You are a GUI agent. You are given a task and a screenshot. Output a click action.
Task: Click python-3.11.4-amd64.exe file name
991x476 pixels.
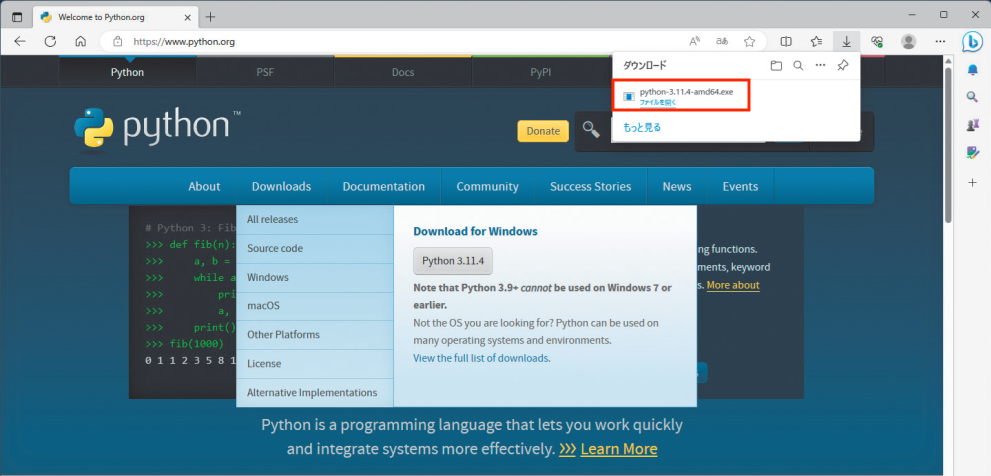coord(686,92)
